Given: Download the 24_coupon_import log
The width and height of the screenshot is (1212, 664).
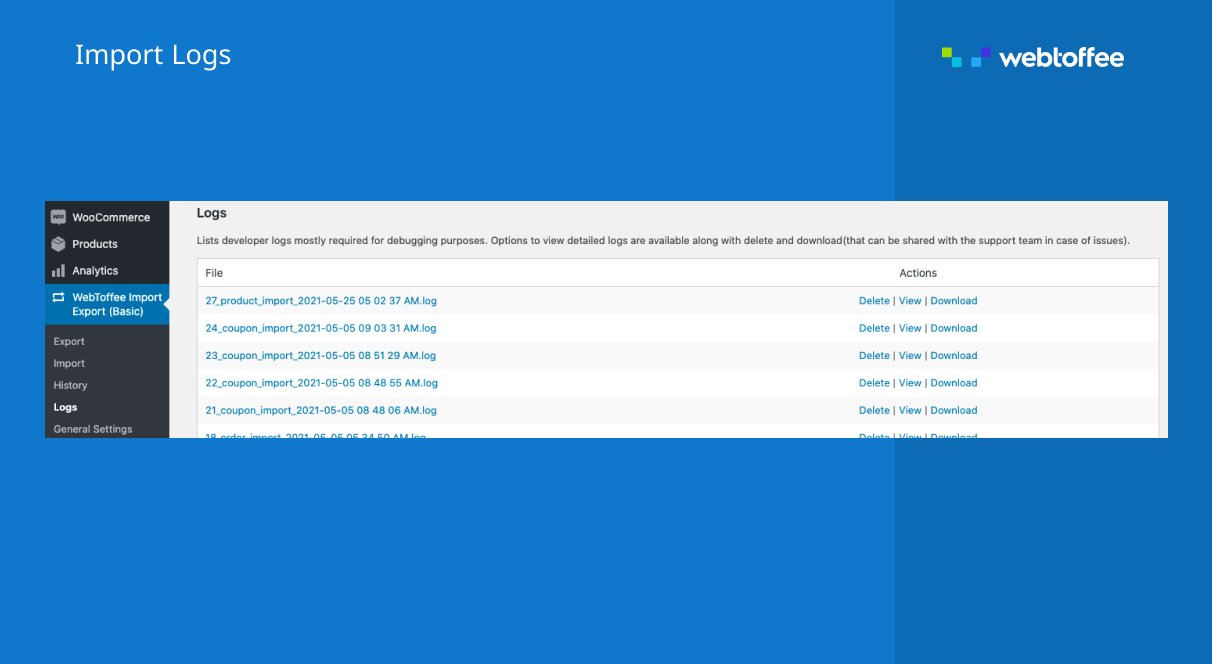Looking at the screenshot, I should point(954,328).
